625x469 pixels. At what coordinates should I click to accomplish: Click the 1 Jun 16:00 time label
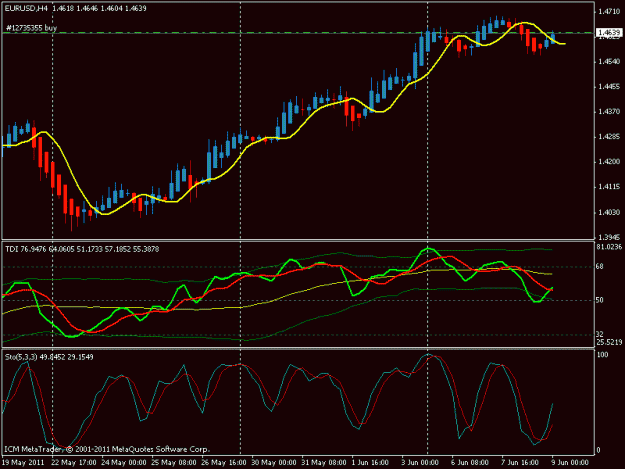click(x=370, y=463)
